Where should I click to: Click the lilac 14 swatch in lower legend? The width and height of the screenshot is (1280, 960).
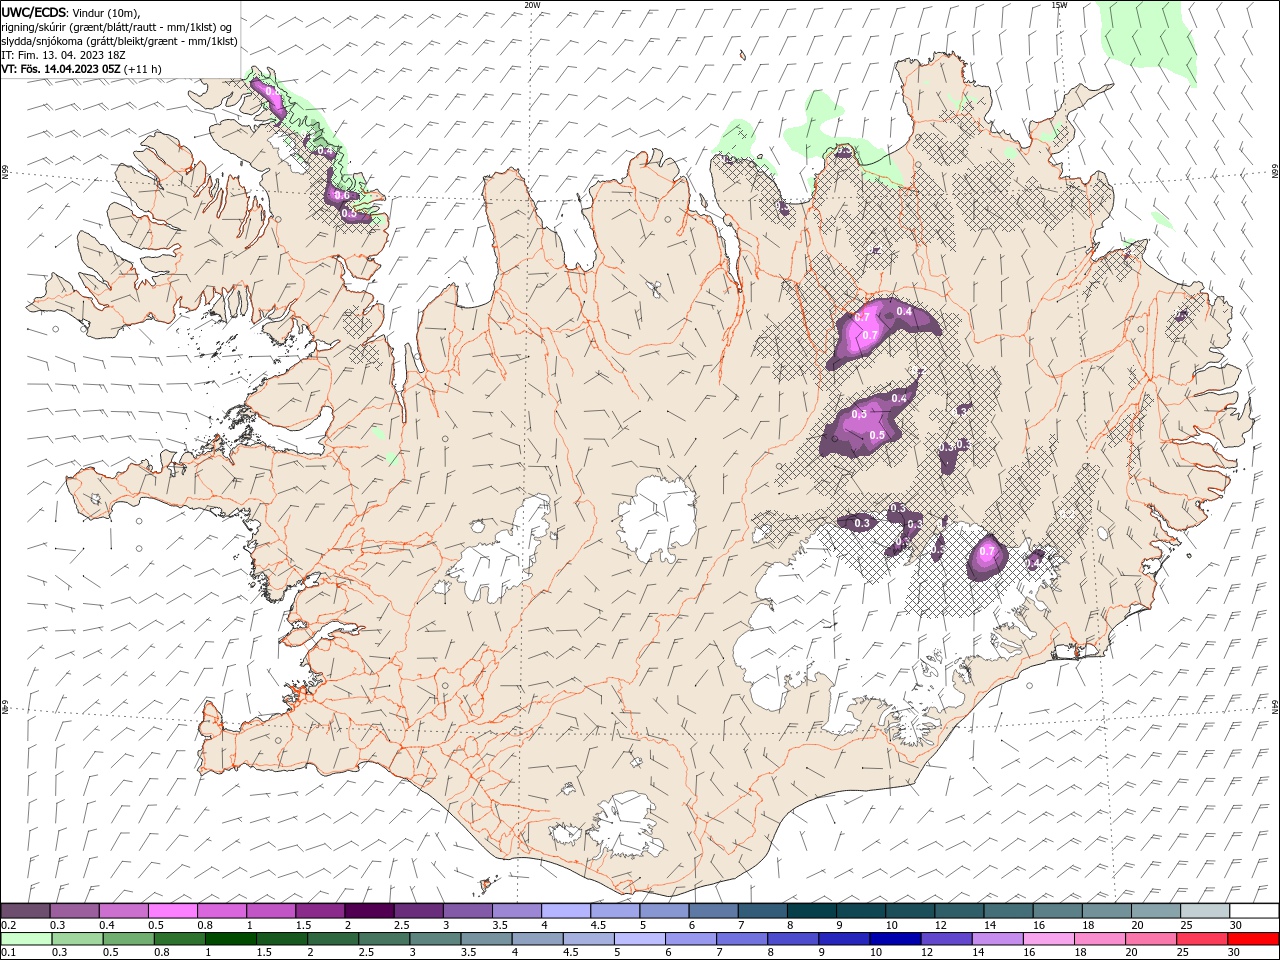(998, 939)
